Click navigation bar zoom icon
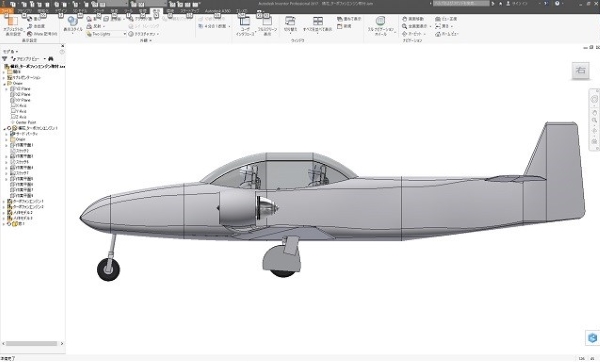The height and width of the screenshot is (362, 600). [594, 120]
